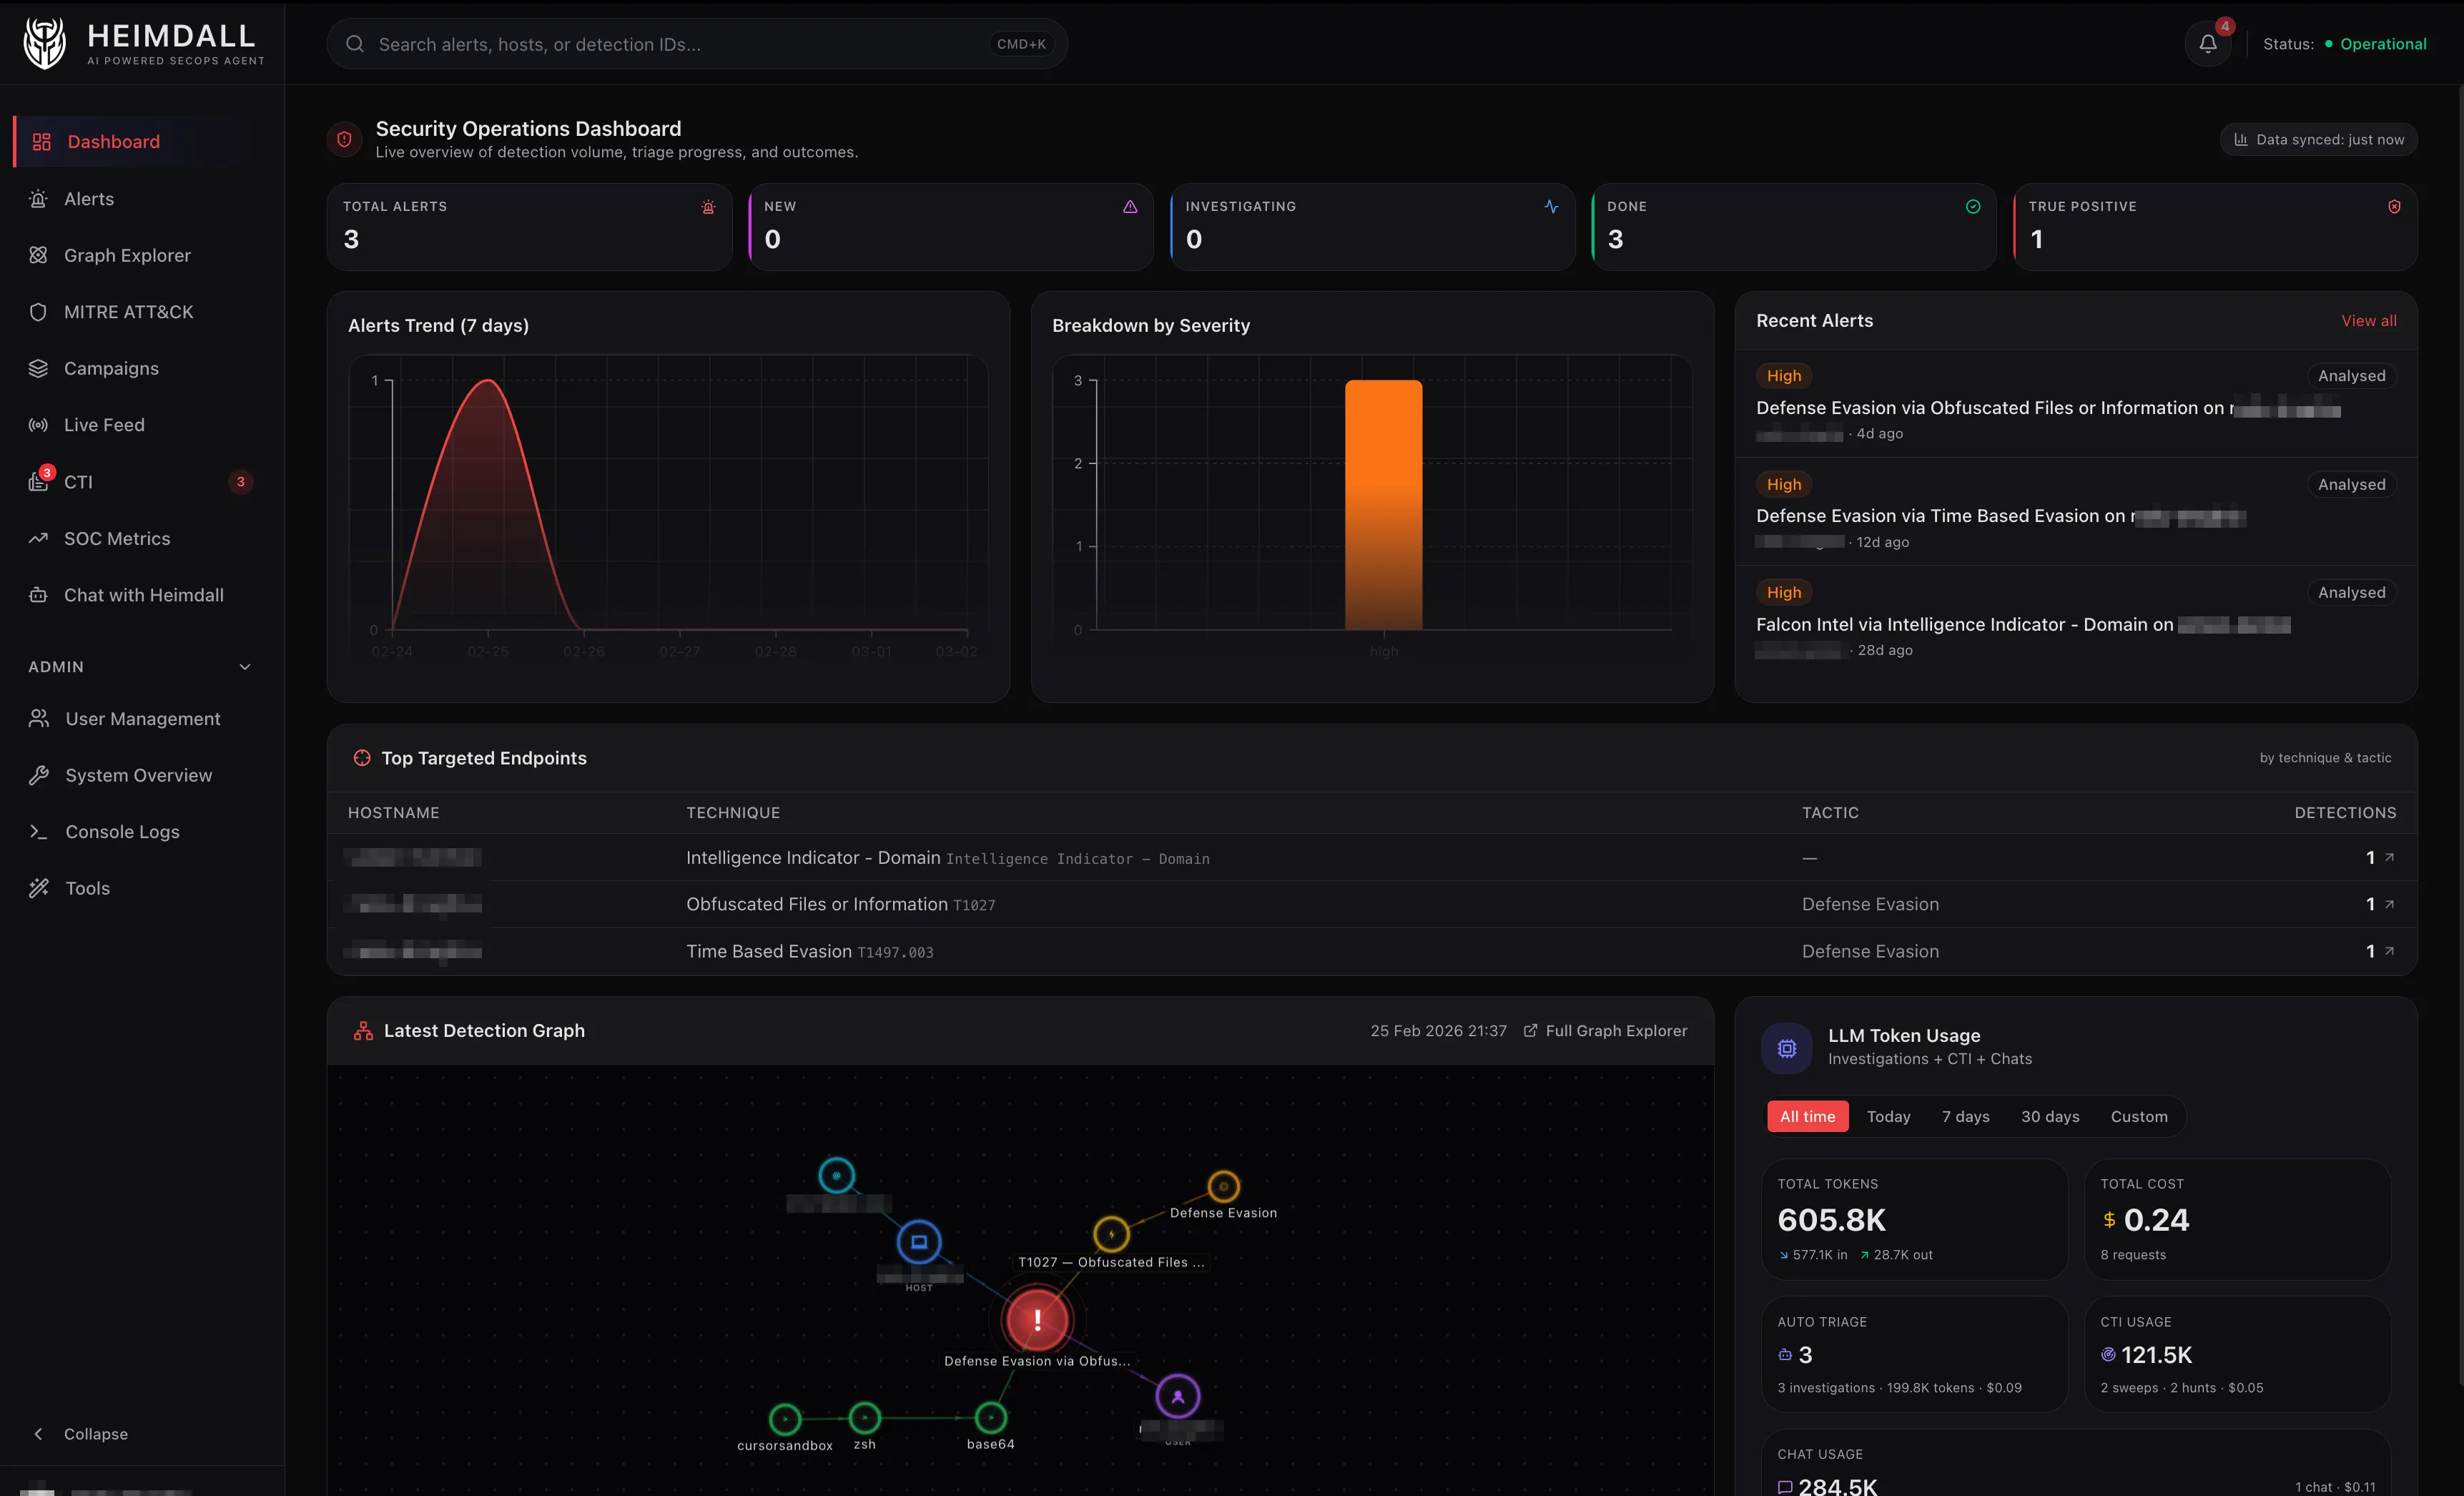Collapse the ADMIN section
This screenshot has height=1496, width=2464.
pos(244,666)
